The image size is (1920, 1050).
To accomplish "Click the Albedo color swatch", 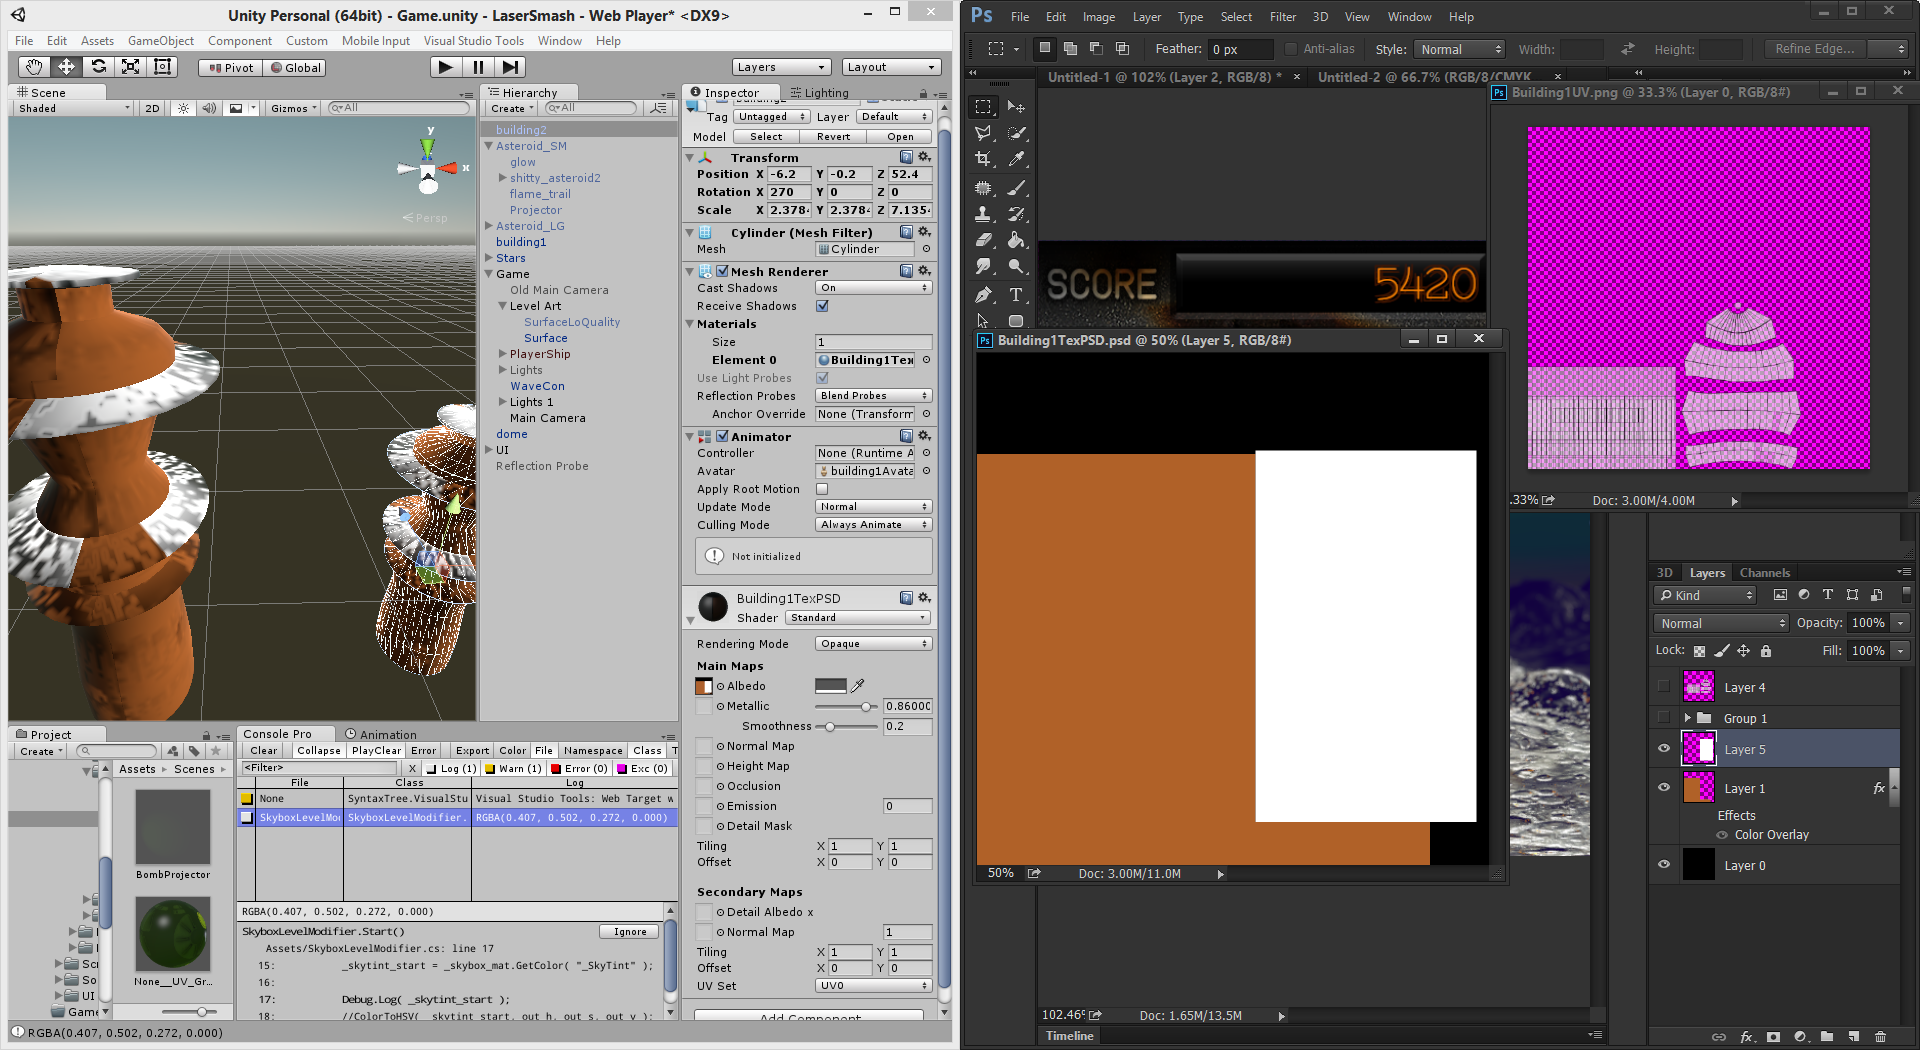I will [833, 686].
